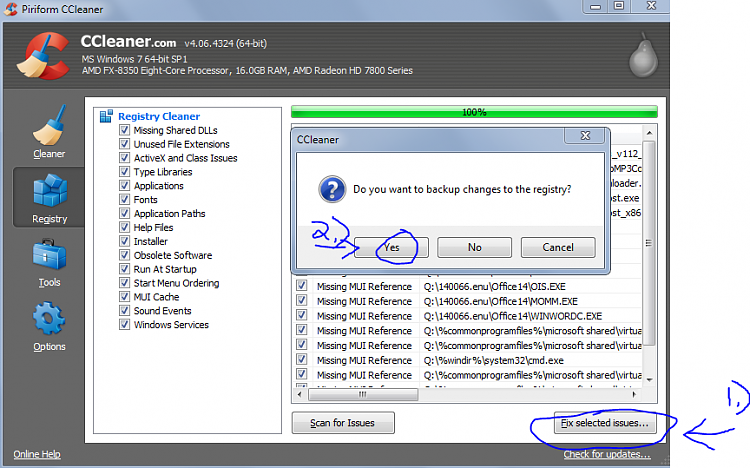Maximize the CCleaner window
The height and width of the screenshot is (468, 750).
coord(619,6)
